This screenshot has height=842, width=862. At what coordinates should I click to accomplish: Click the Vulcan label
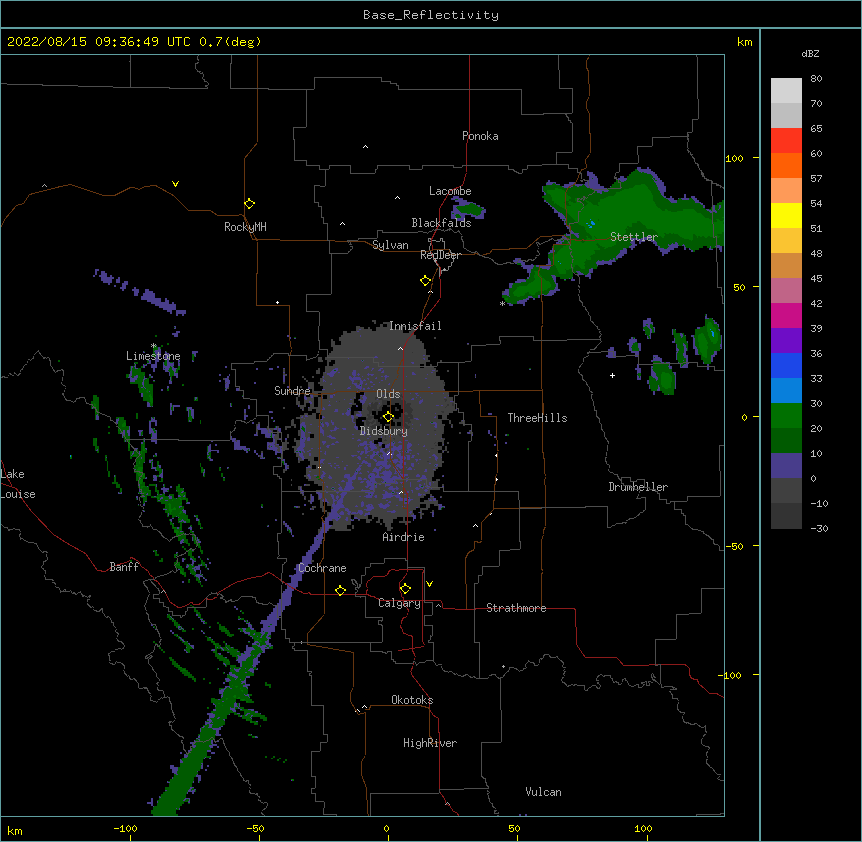click(543, 792)
